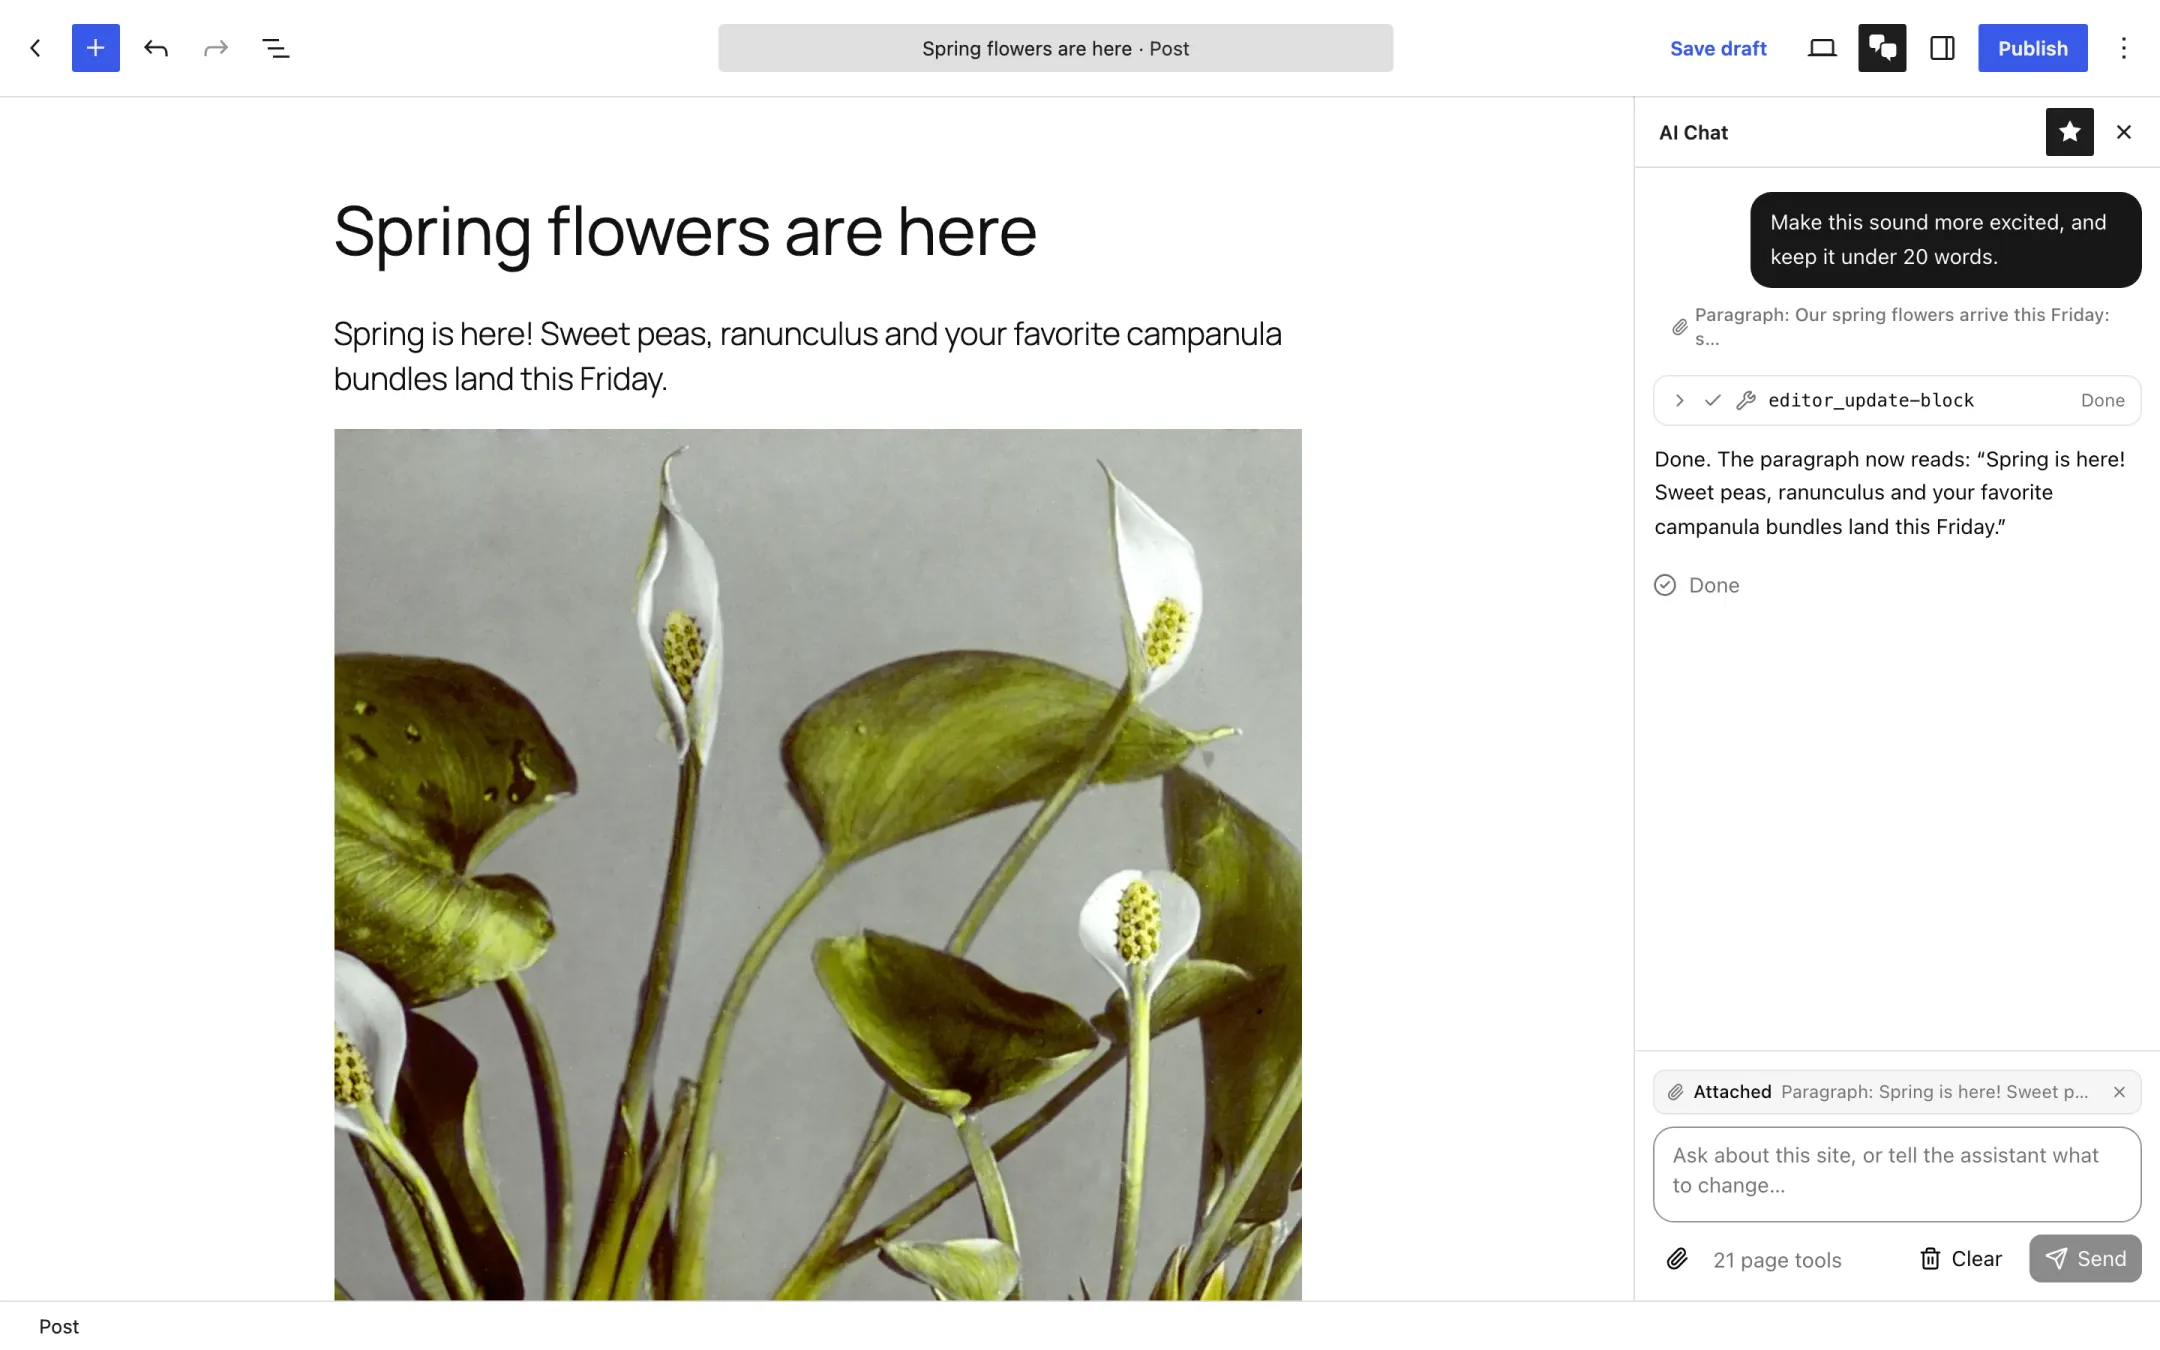
Task: Click the 21 page tools label
Action: pos(1777,1260)
